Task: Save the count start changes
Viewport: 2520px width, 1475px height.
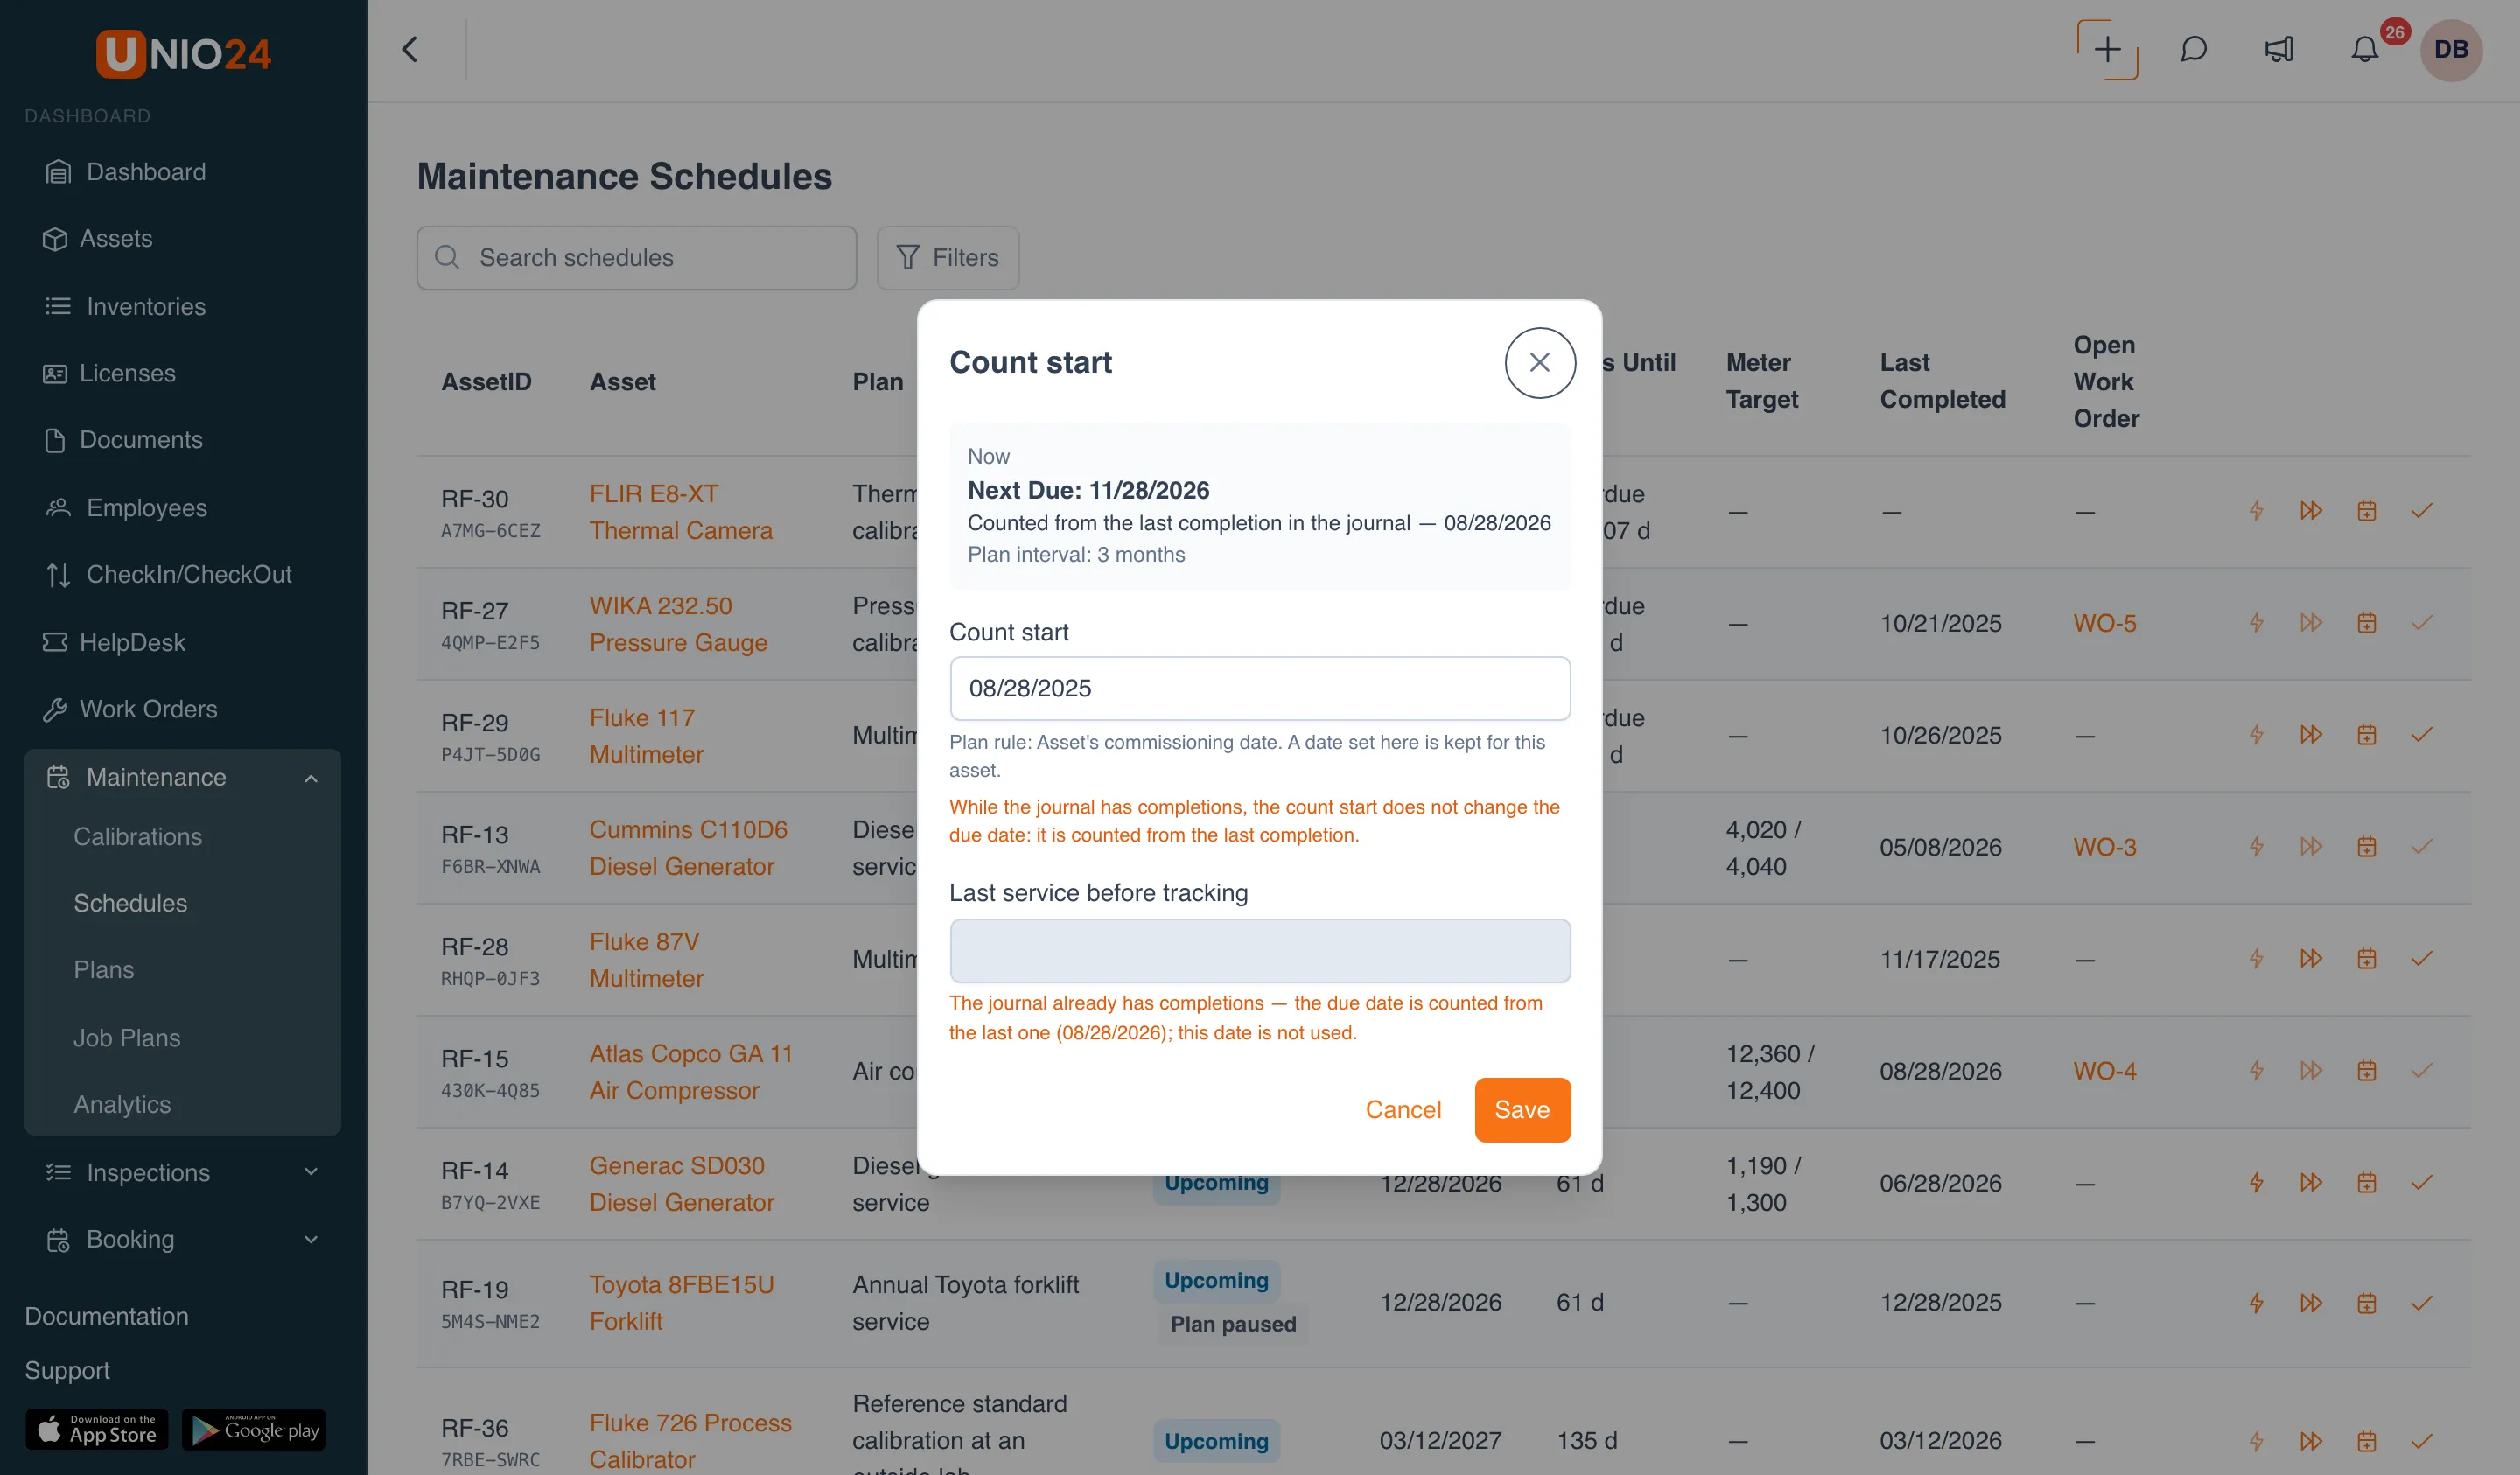Action: (x=1522, y=1110)
